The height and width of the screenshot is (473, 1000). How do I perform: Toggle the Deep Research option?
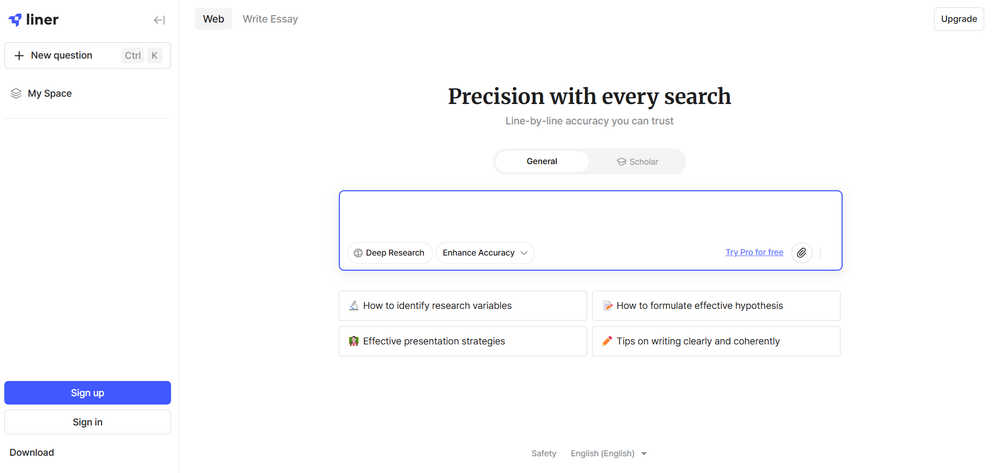tap(389, 253)
